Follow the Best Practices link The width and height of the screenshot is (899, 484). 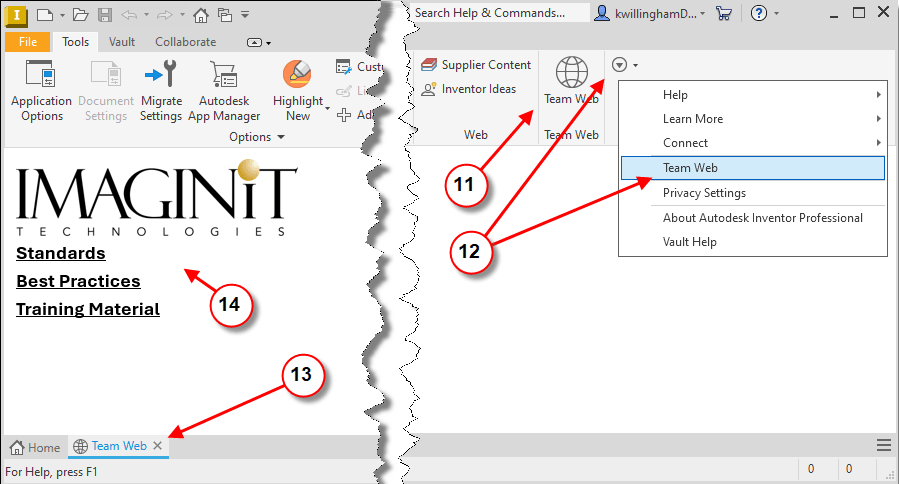[x=78, y=282]
